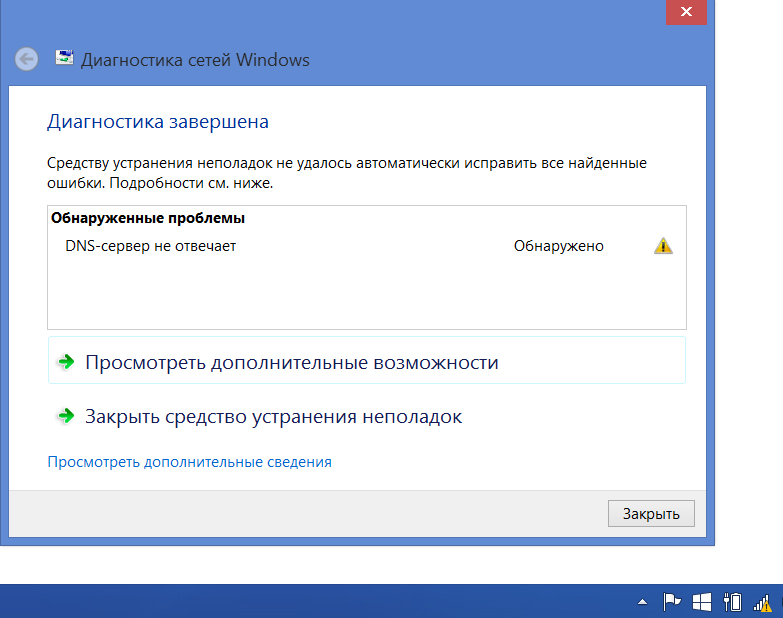This screenshot has height=618, width=783.
Task: Click the back arrow in dialog header
Action: pyautogui.click(x=26, y=59)
